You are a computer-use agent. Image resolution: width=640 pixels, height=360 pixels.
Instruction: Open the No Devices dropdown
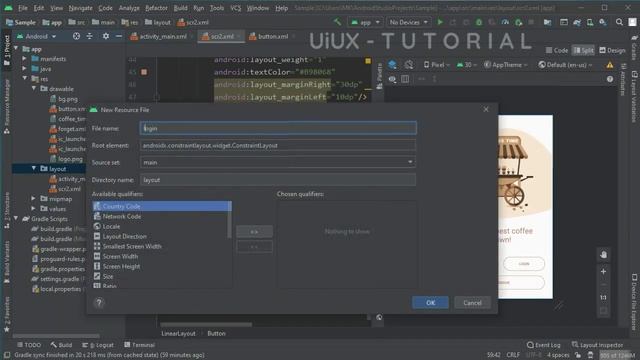409,22
